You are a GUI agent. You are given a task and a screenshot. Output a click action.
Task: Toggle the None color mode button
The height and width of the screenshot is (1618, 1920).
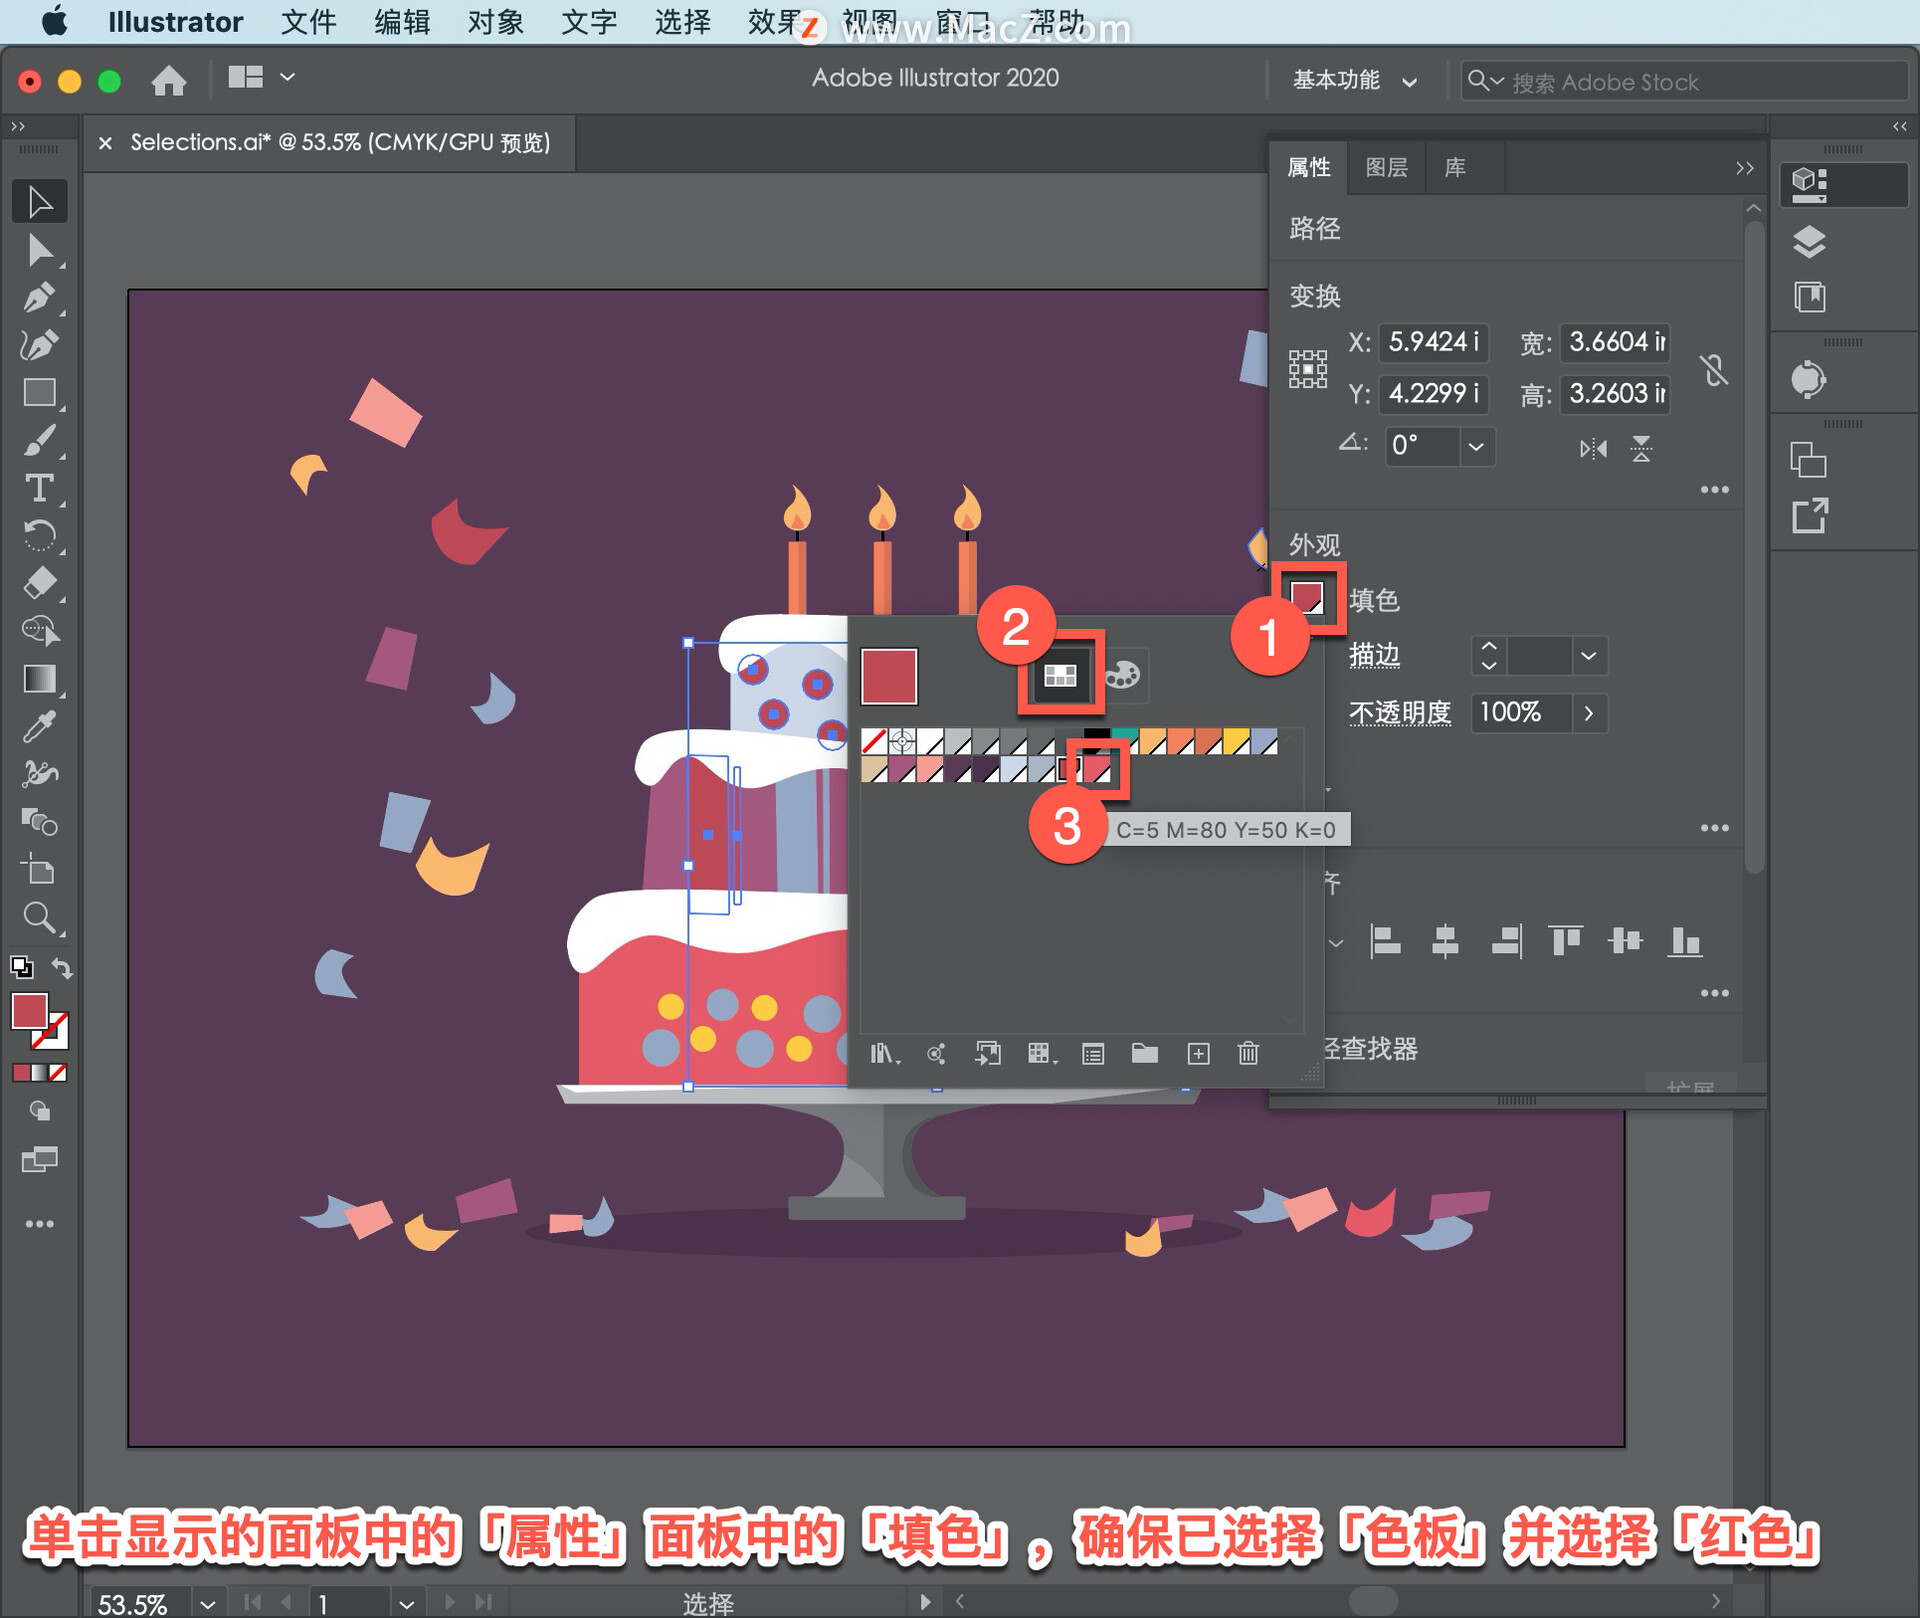59,1072
